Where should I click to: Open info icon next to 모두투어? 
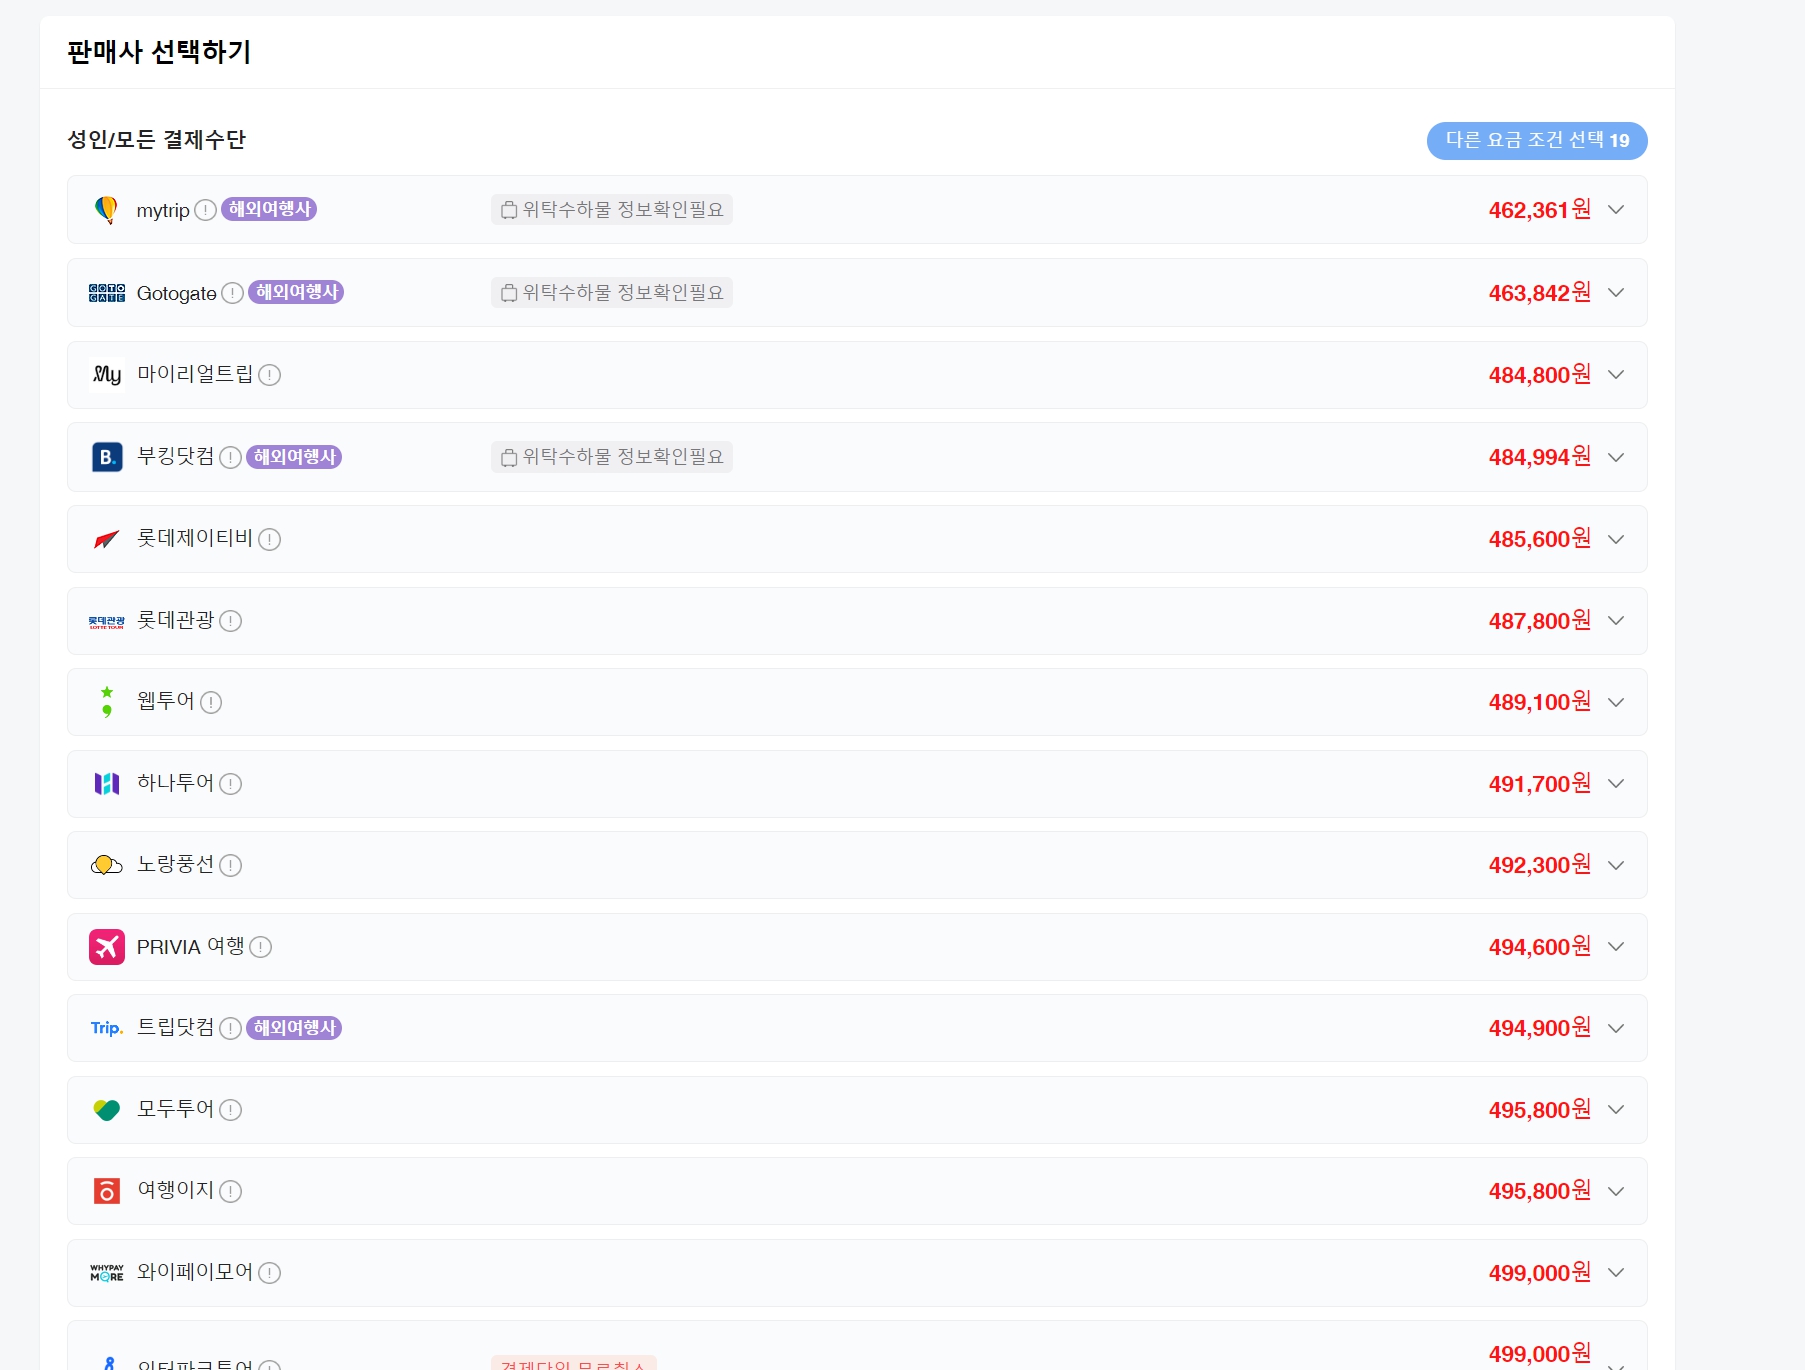(x=231, y=1110)
